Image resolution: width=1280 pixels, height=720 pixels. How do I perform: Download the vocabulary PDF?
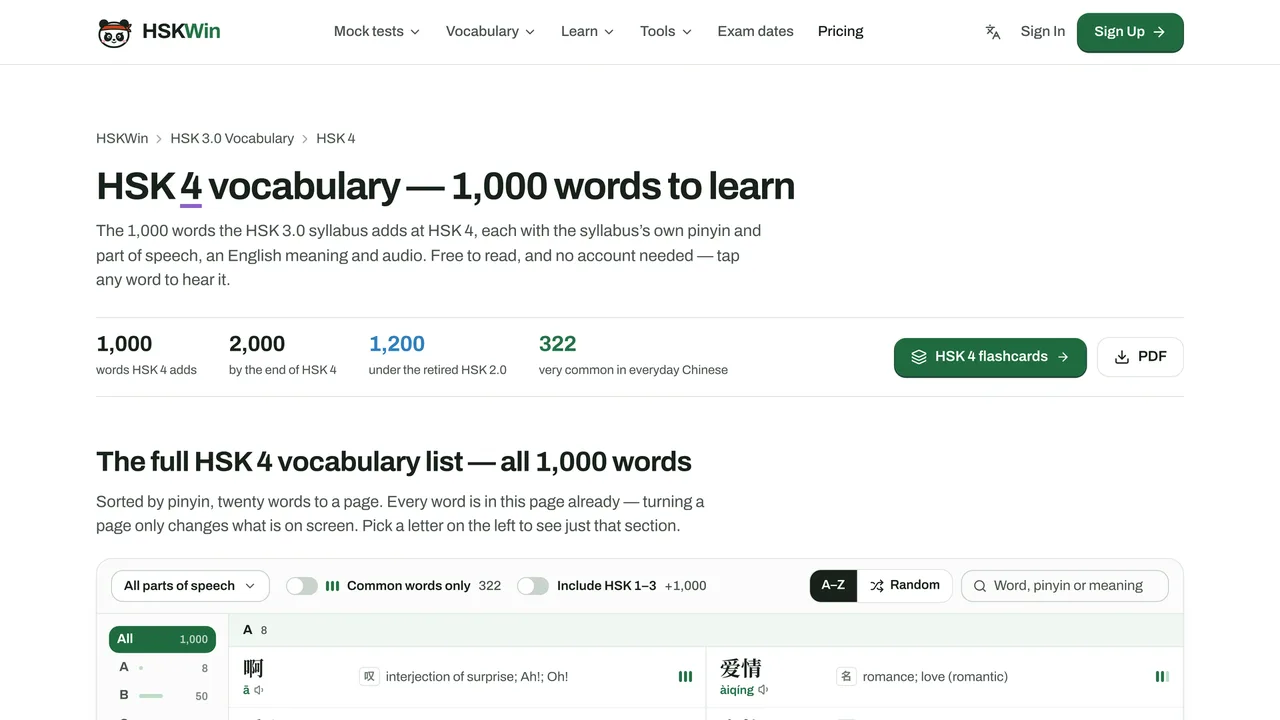(1140, 357)
